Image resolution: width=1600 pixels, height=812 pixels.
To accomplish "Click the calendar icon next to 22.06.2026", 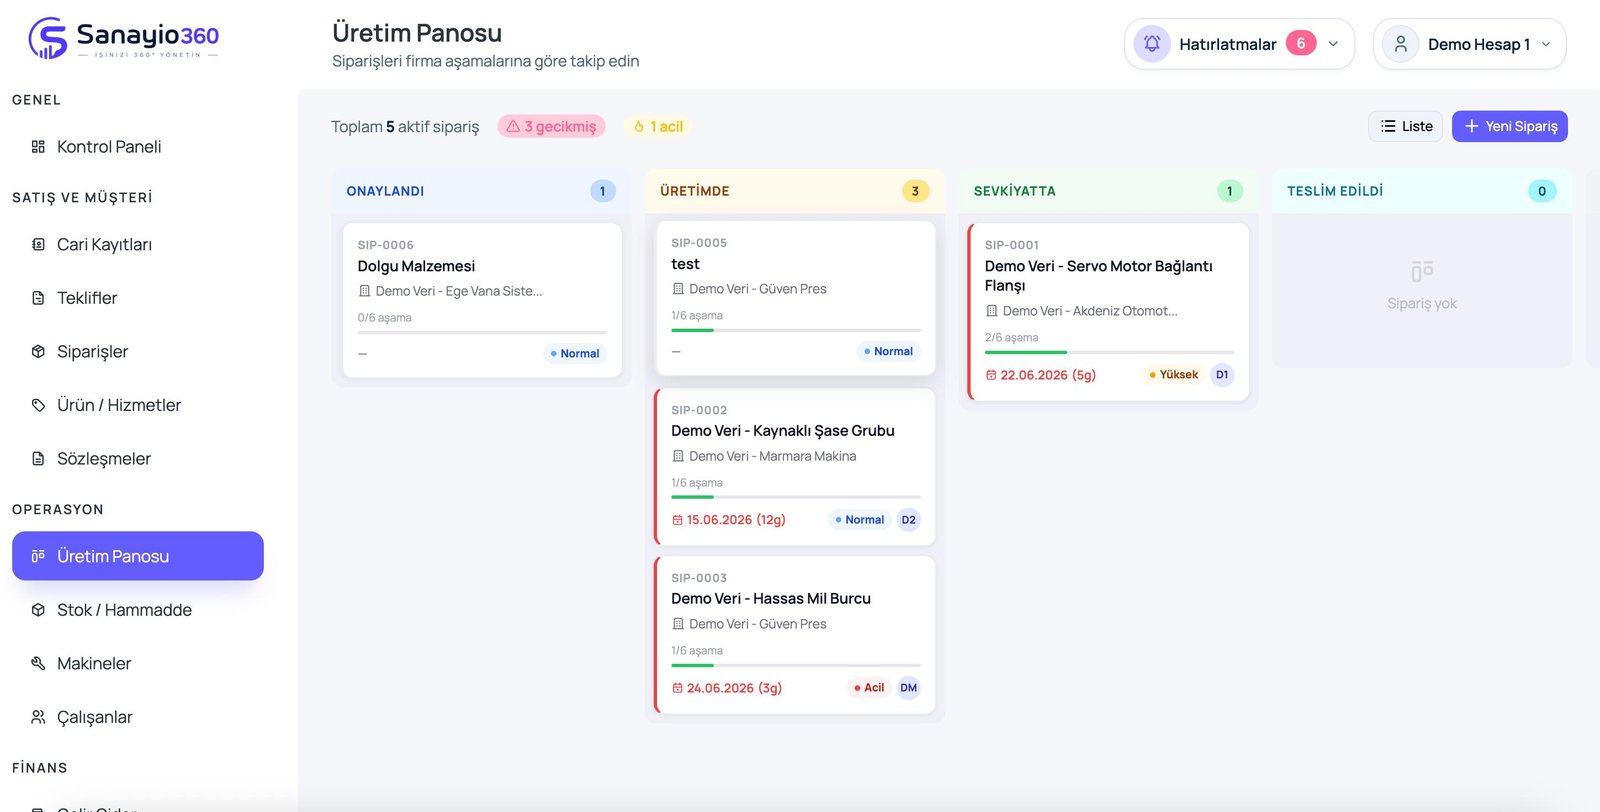I will [991, 375].
